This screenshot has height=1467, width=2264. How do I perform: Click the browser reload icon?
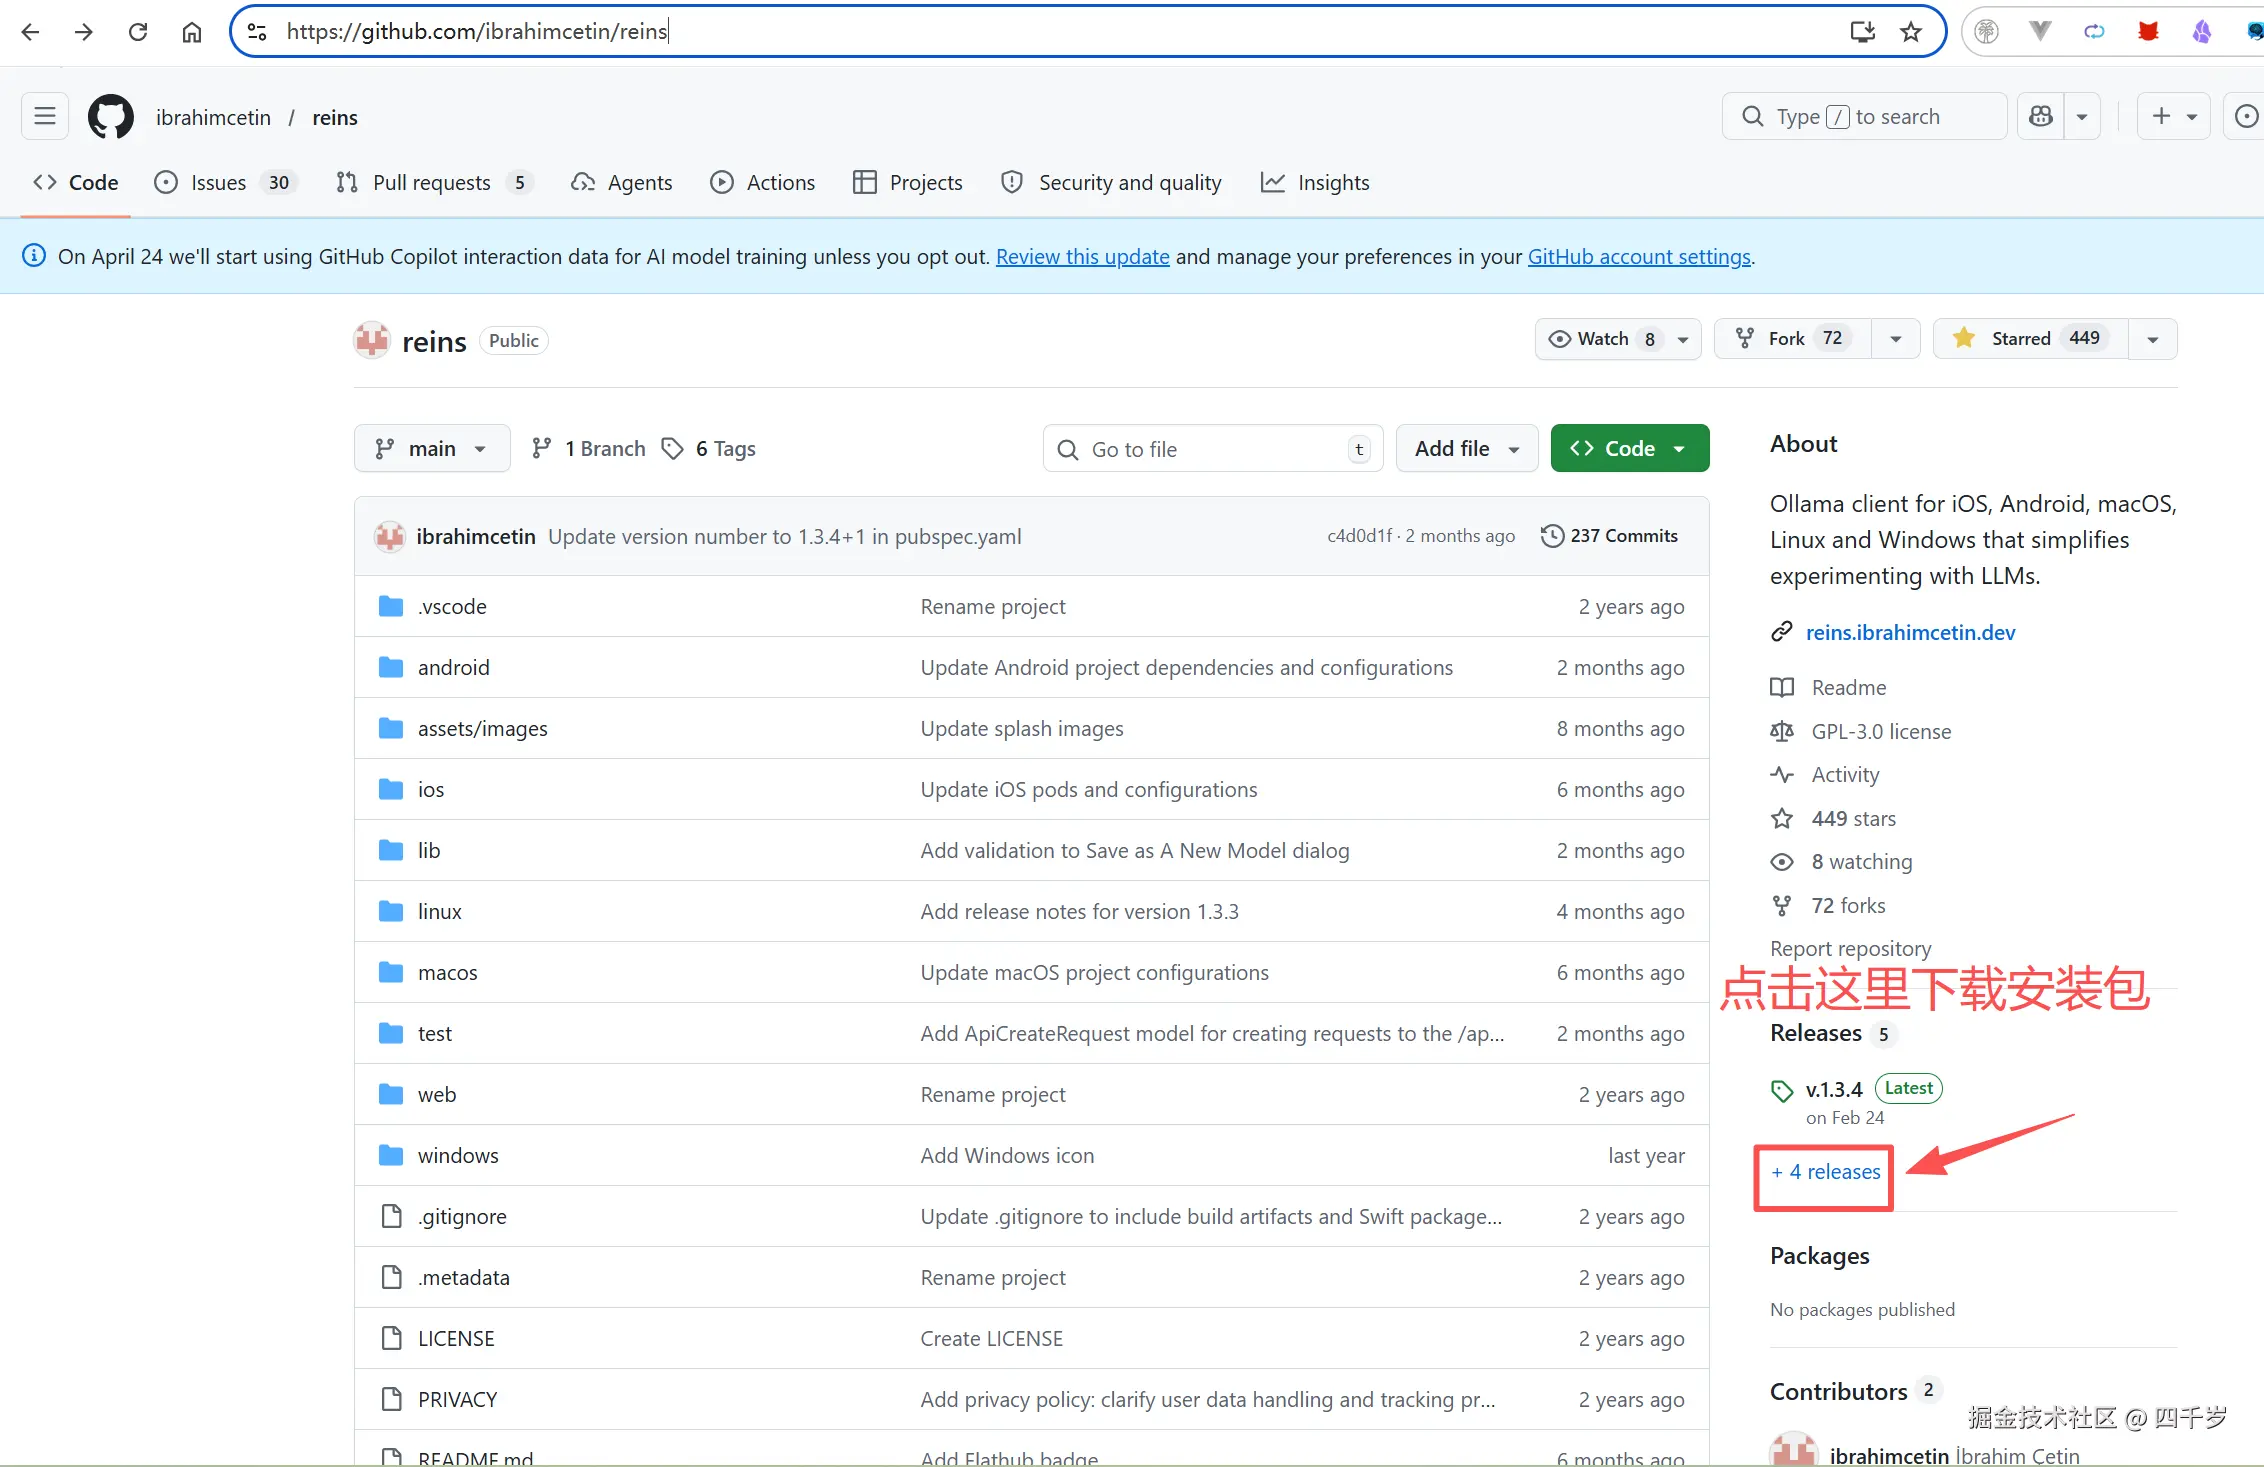[x=138, y=32]
